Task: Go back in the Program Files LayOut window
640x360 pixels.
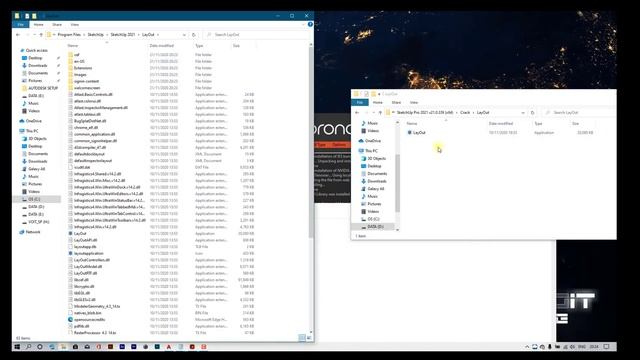Action: 18,35
